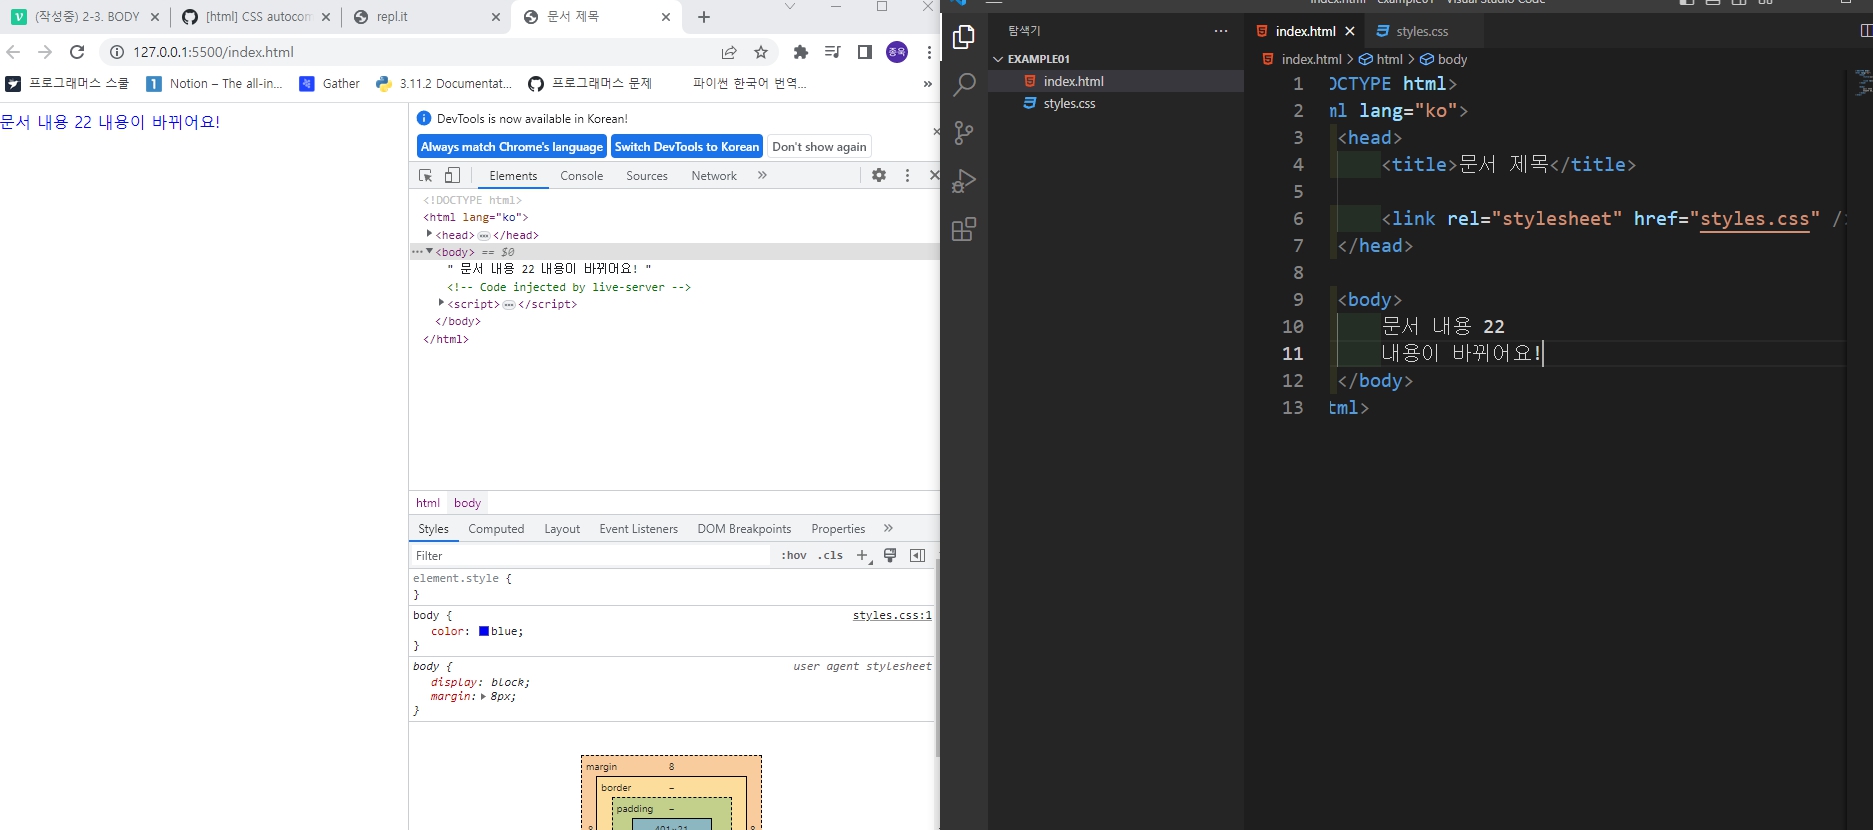
Task: Close the index.html editor tab
Action: click(1349, 31)
